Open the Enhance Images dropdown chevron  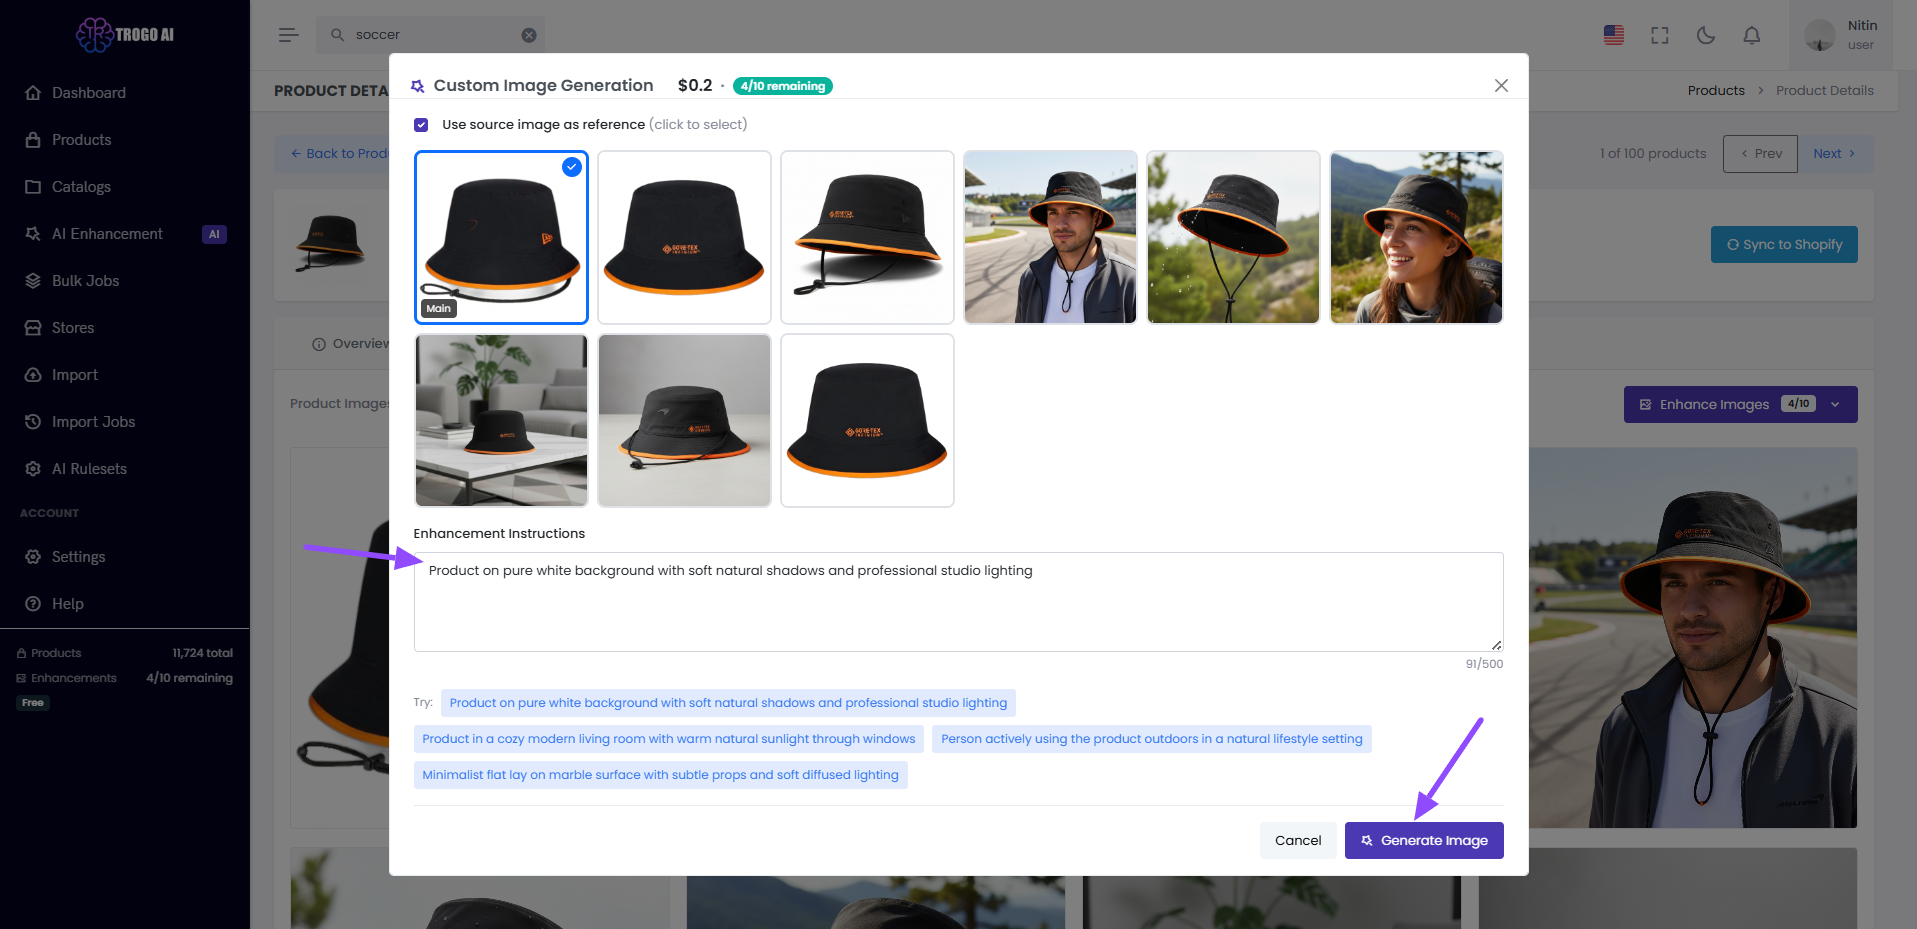tap(1835, 404)
